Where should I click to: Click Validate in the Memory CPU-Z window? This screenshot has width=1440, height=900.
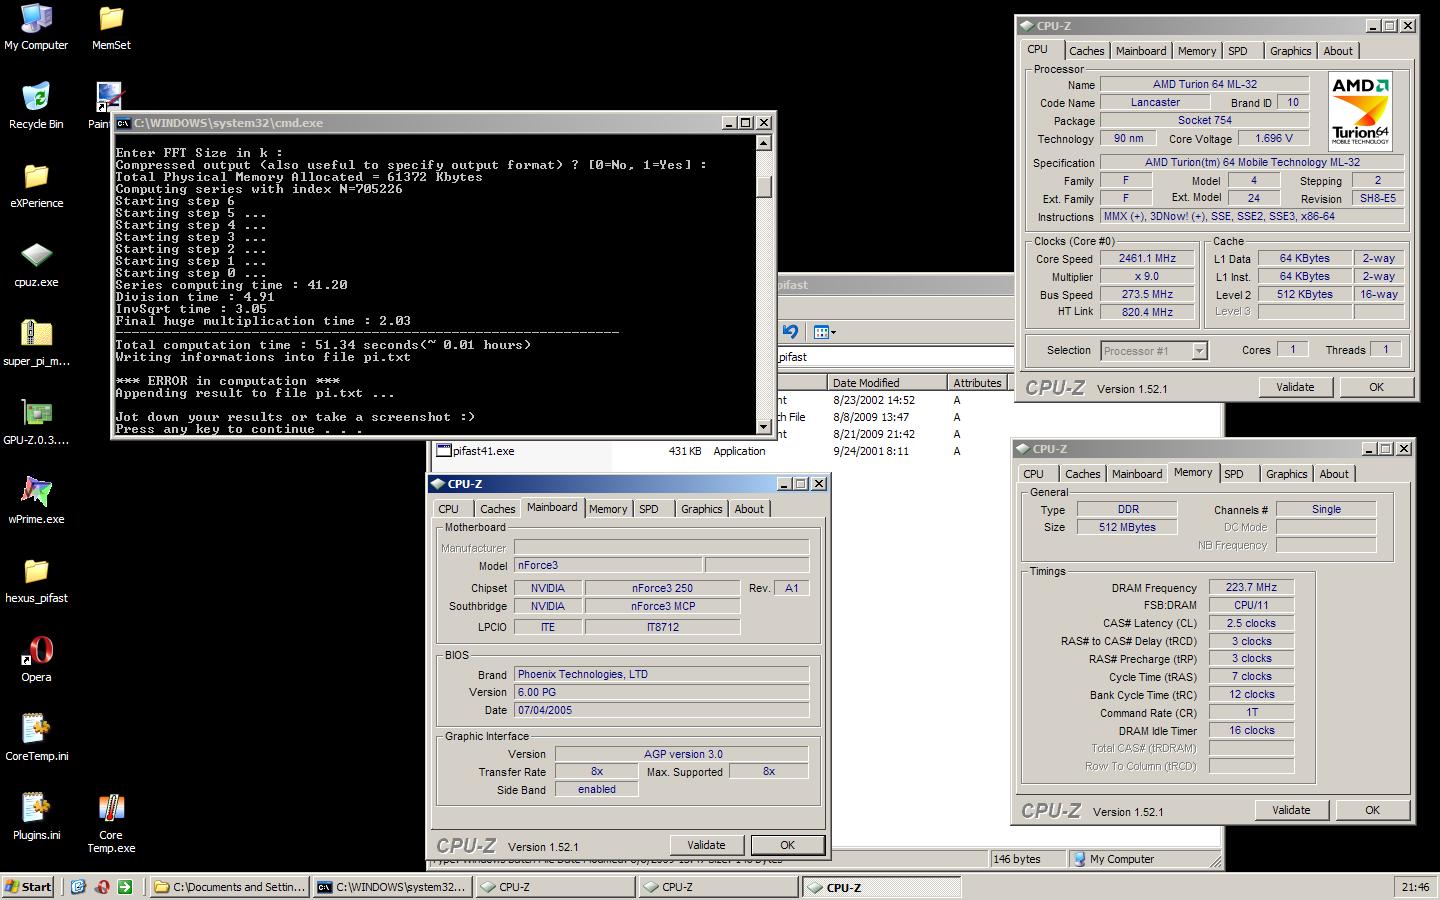pyautogui.click(x=1291, y=810)
